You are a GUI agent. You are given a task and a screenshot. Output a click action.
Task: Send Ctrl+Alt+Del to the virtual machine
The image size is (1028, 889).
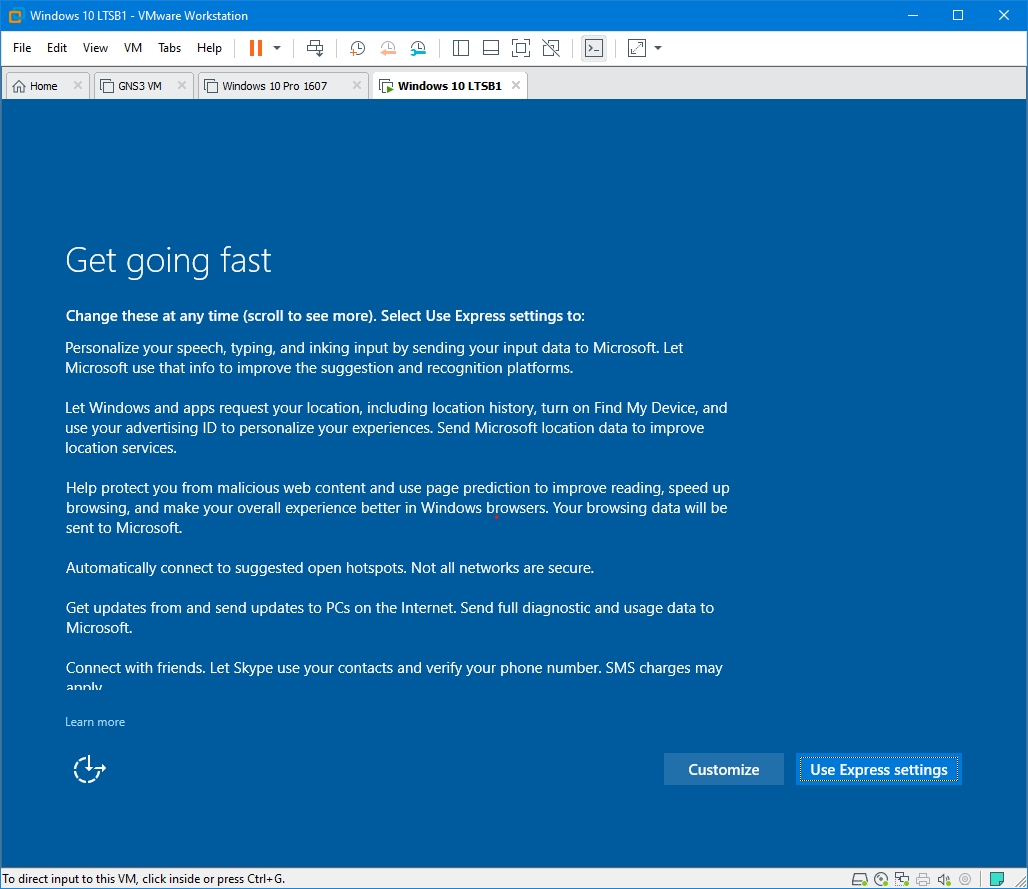tap(315, 48)
